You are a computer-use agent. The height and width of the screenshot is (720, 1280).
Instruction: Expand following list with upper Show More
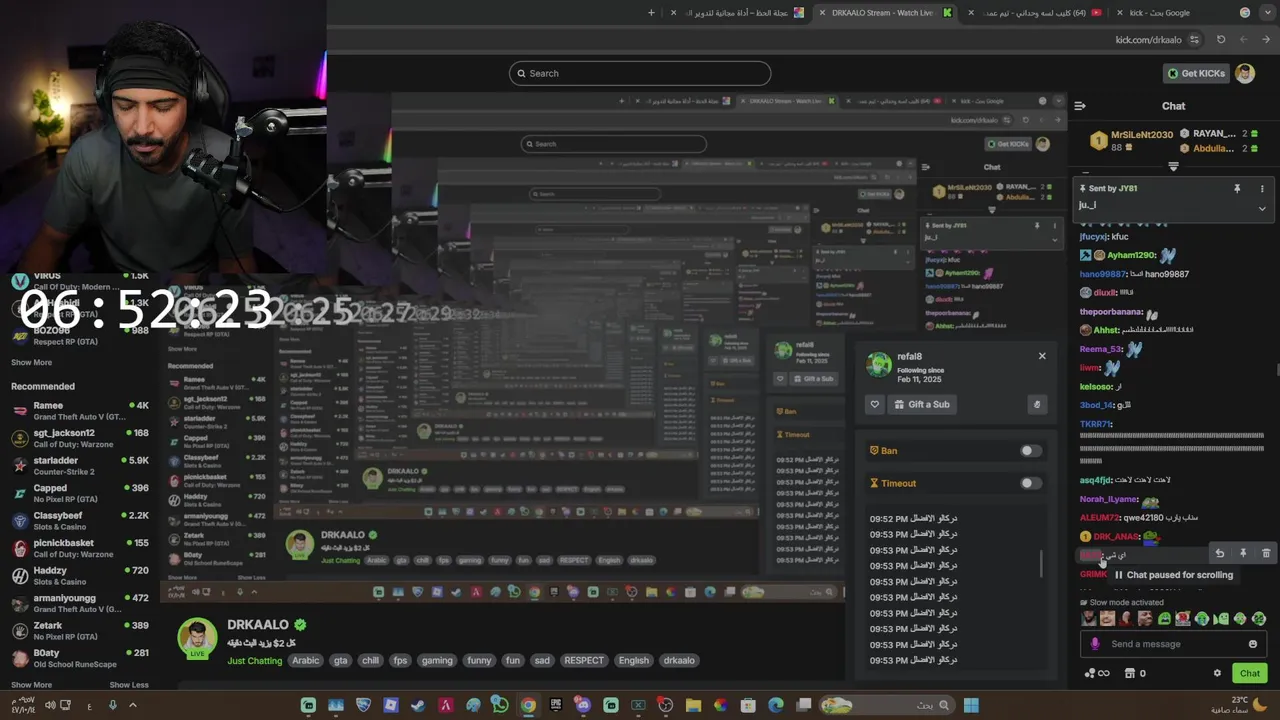tap(31, 362)
